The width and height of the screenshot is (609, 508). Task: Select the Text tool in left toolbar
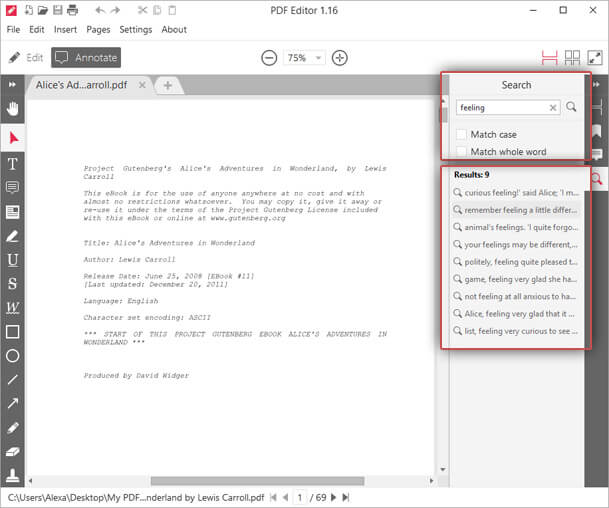pos(13,163)
